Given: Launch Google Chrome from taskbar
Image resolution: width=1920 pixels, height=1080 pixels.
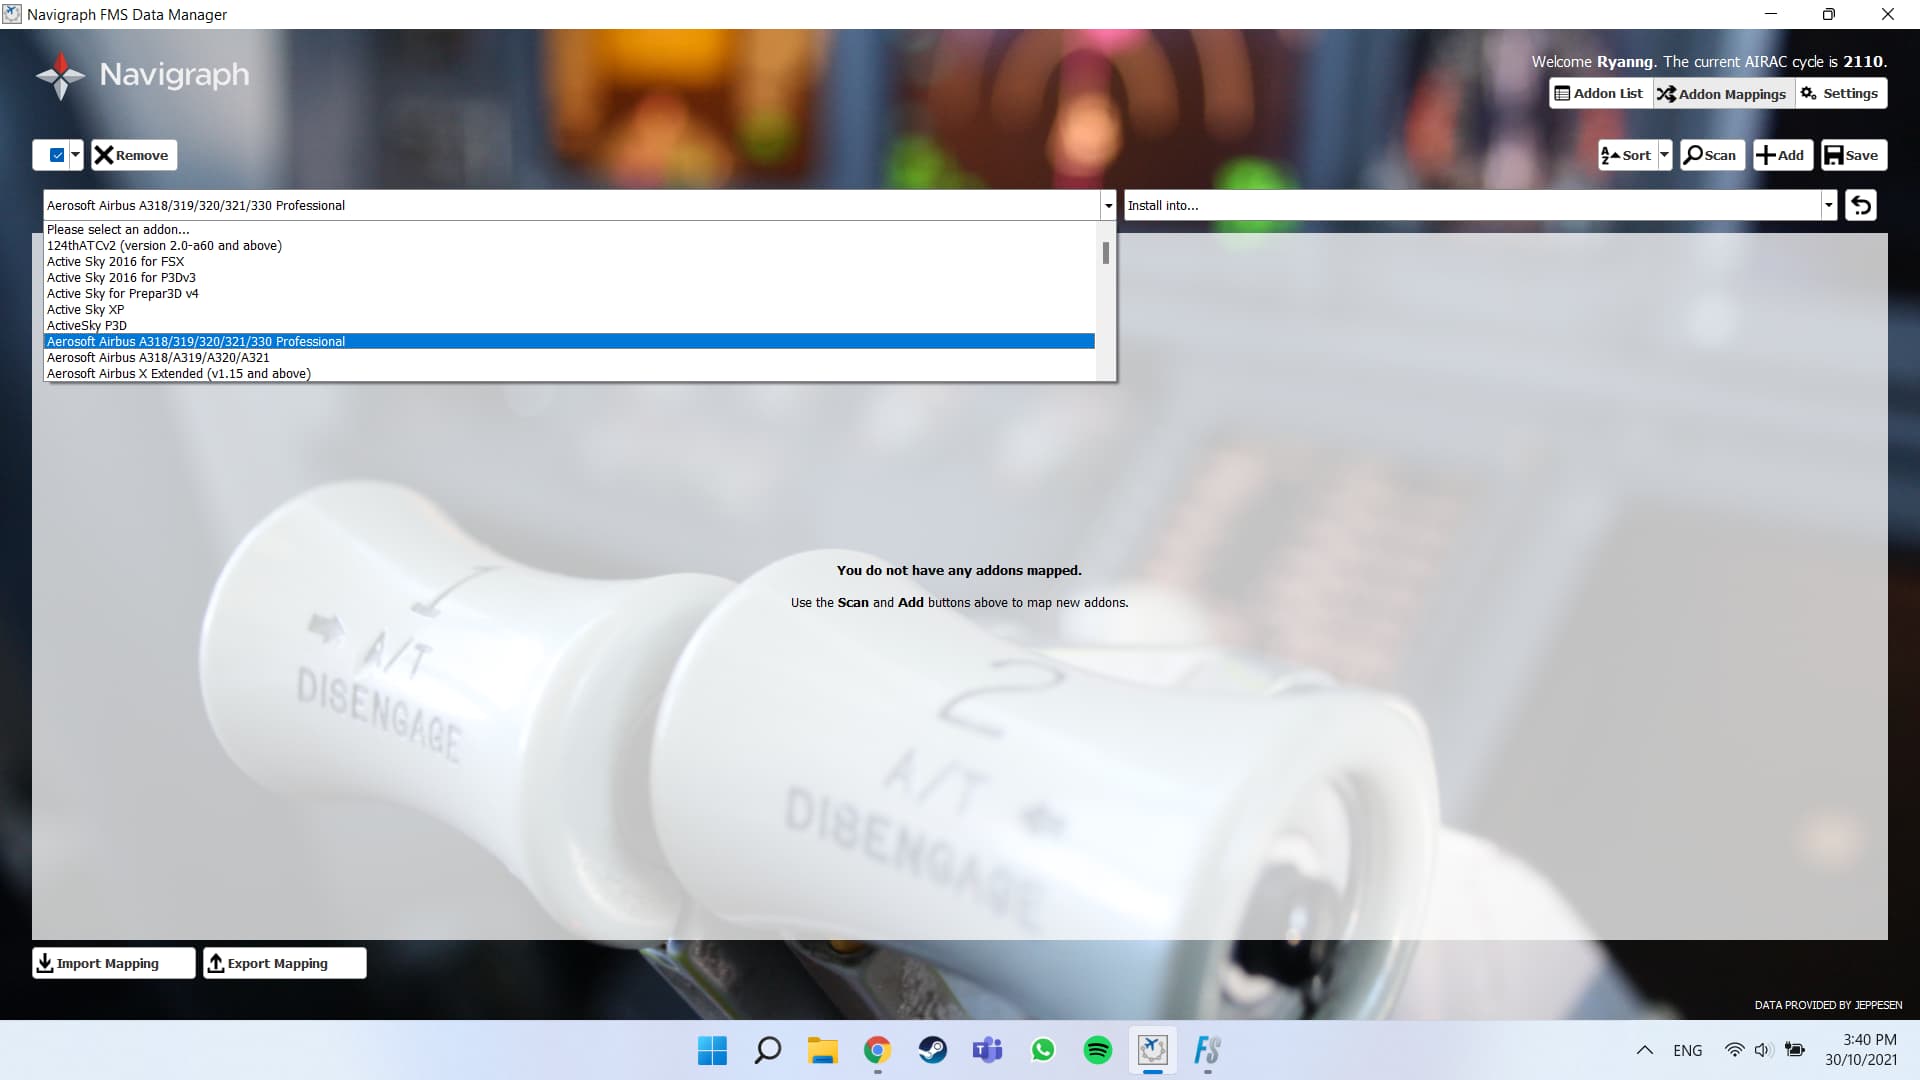Looking at the screenshot, I should coord(877,1050).
